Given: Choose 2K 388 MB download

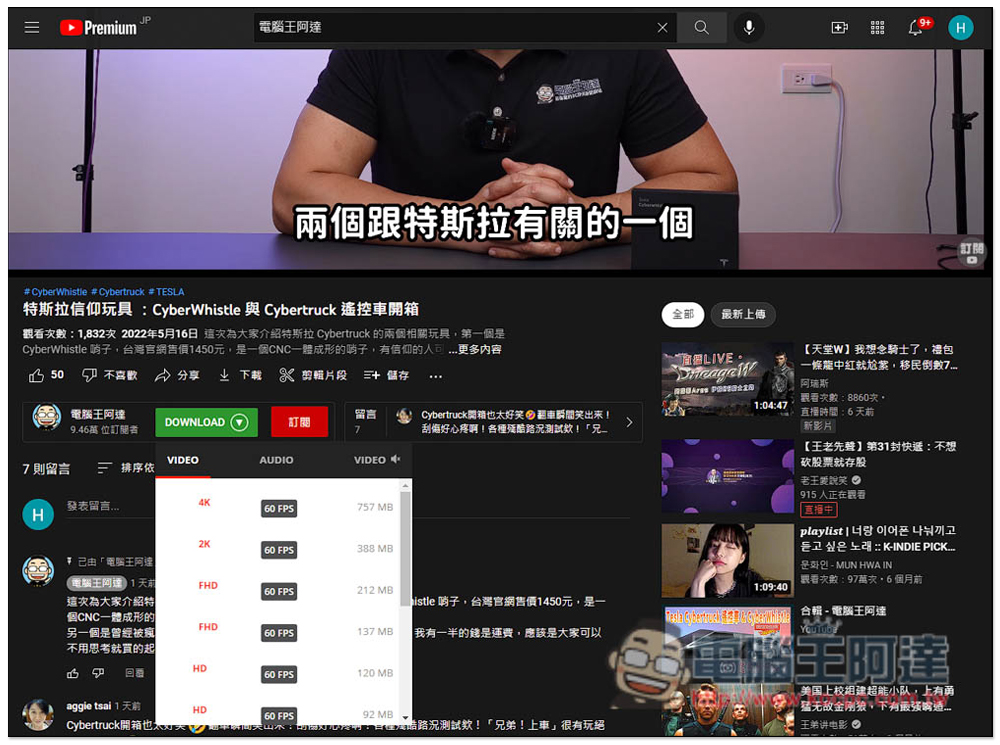Looking at the screenshot, I should click(279, 548).
